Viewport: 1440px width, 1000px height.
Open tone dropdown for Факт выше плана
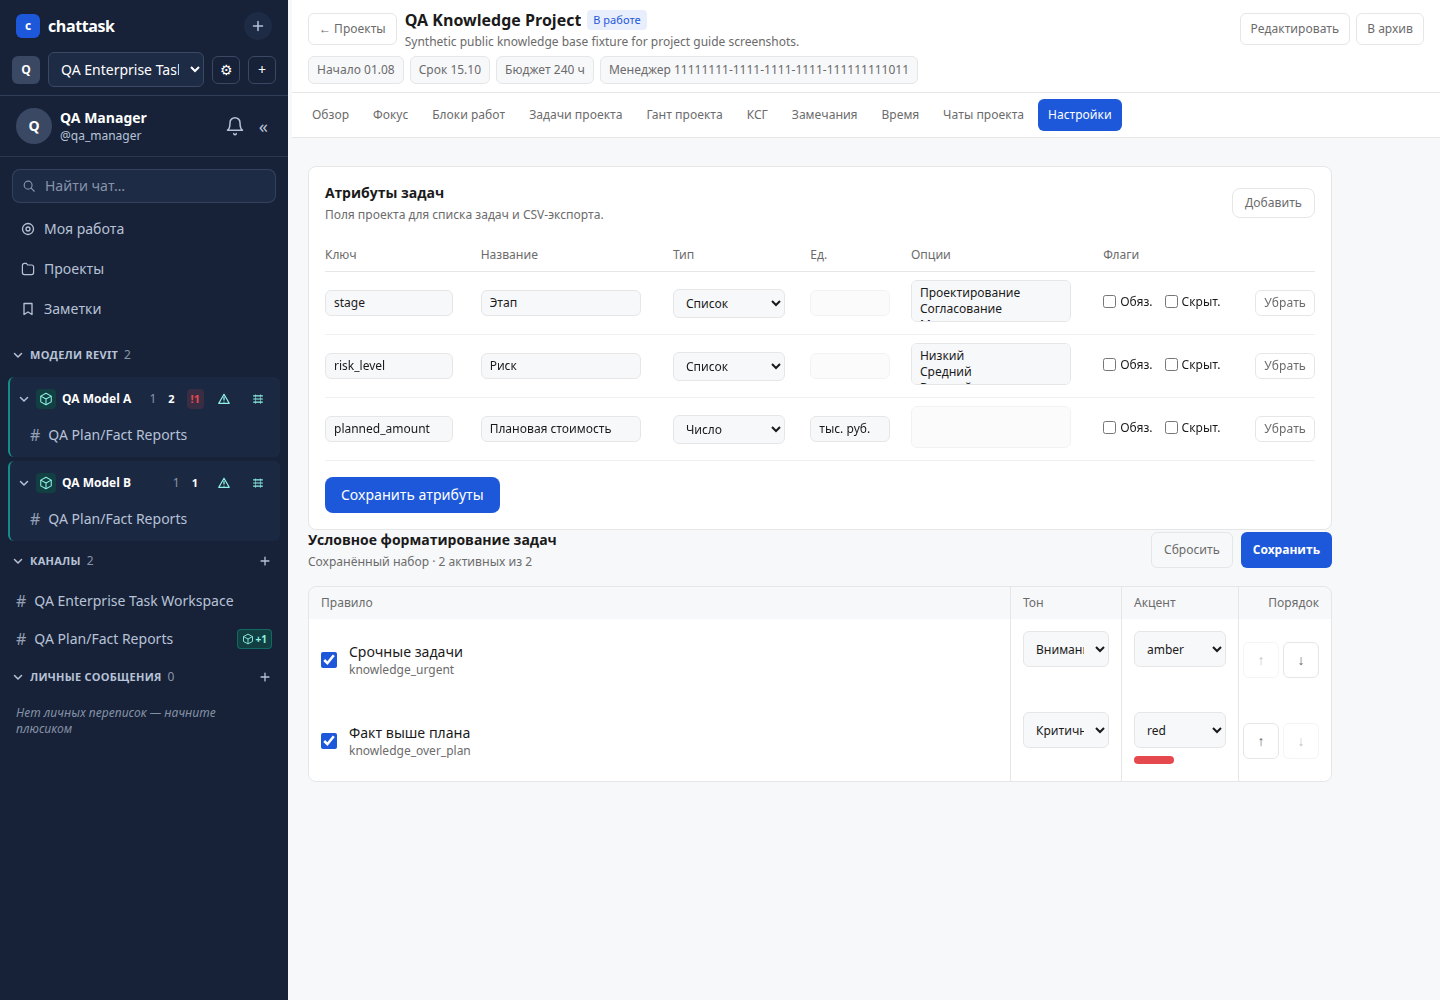point(1066,730)
